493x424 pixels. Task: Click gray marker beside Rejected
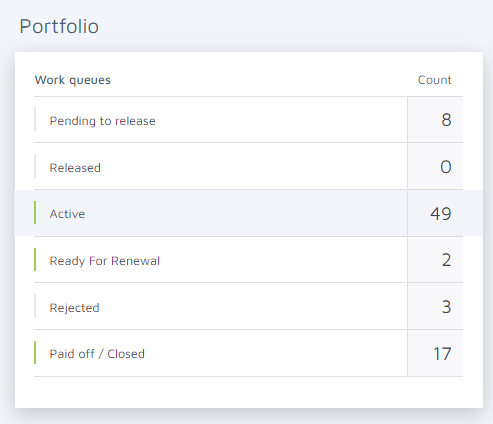pyautogui.click(x=35, y=306)
